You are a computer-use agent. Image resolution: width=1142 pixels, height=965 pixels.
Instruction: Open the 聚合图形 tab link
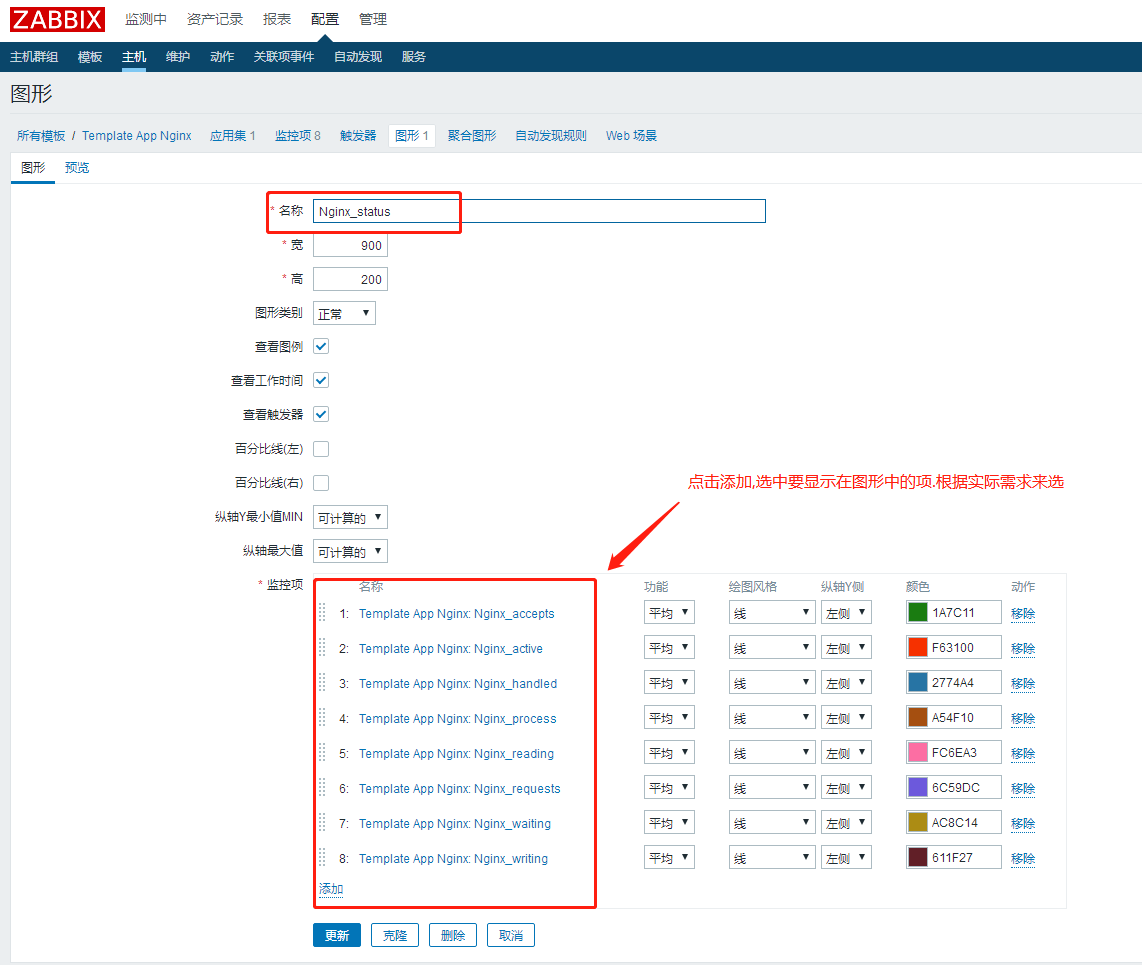(472, 135)
